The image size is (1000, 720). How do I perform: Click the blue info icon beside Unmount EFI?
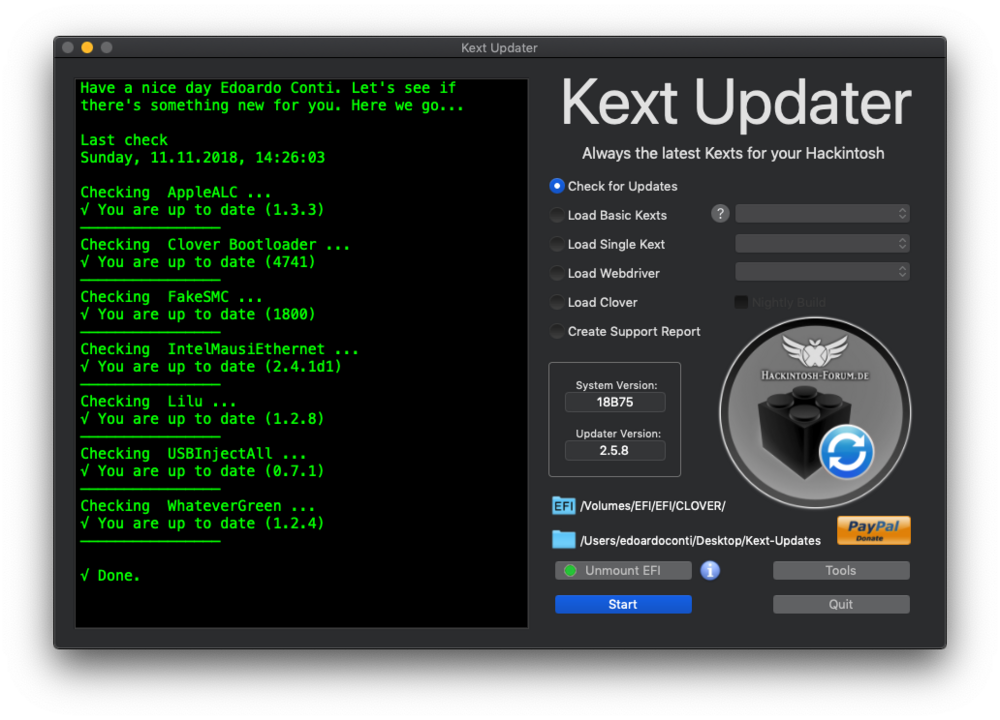(710, 570)
